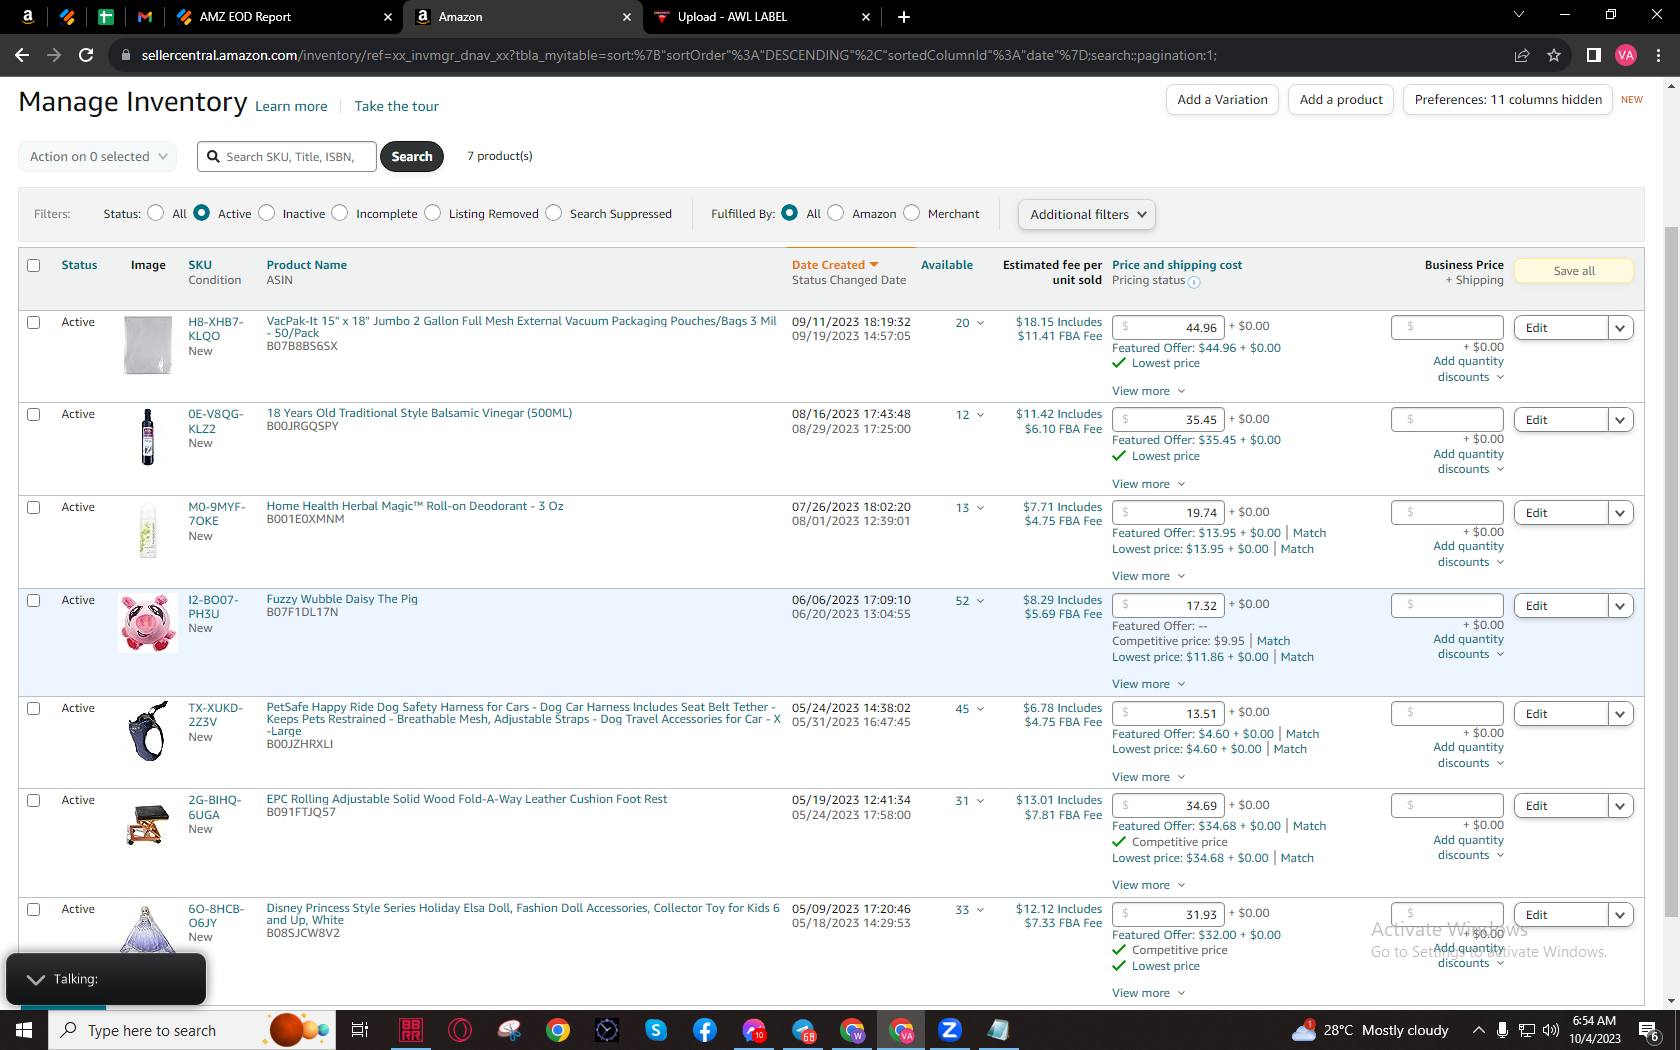
Task: Open Edit dropdown arrow for Balsamic Vinegar
Action: (x=1621, y=420)
